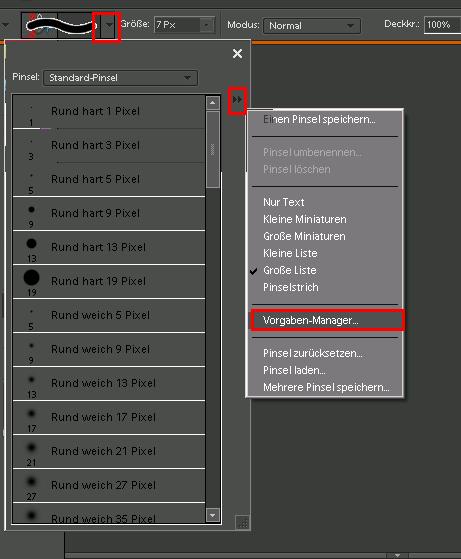
Task: Click brush list scroll-down arrow
Action: coord(213,515)
